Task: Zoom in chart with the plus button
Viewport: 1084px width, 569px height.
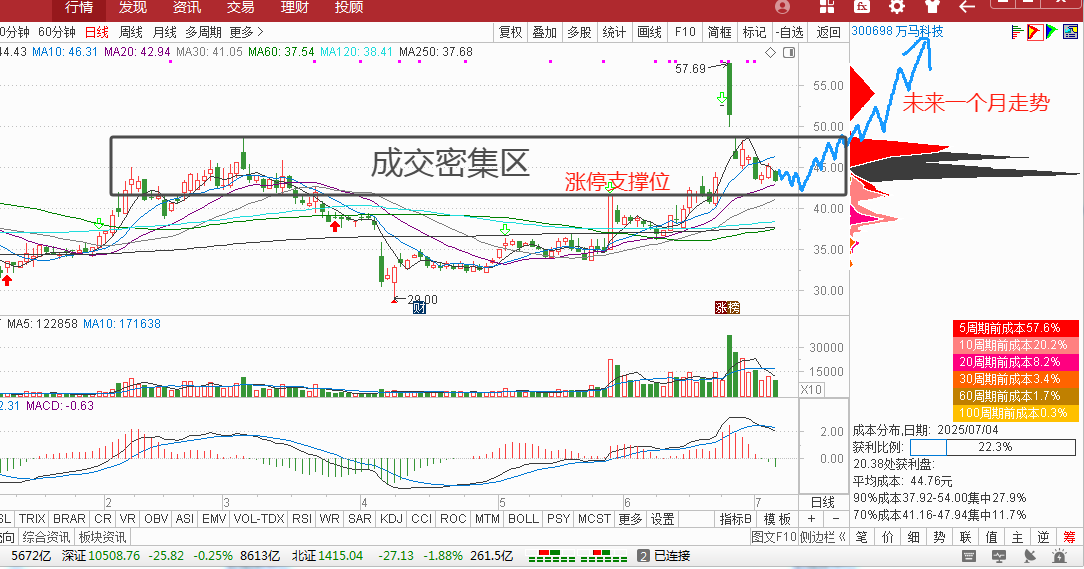Action: 812,519
